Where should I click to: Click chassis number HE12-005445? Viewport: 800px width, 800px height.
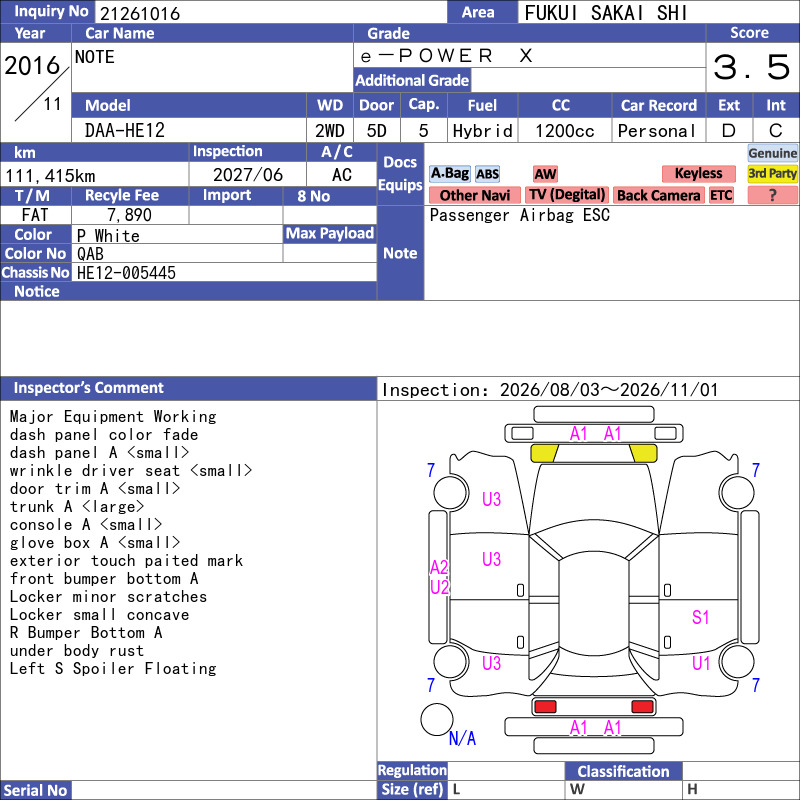coord(126,273)
